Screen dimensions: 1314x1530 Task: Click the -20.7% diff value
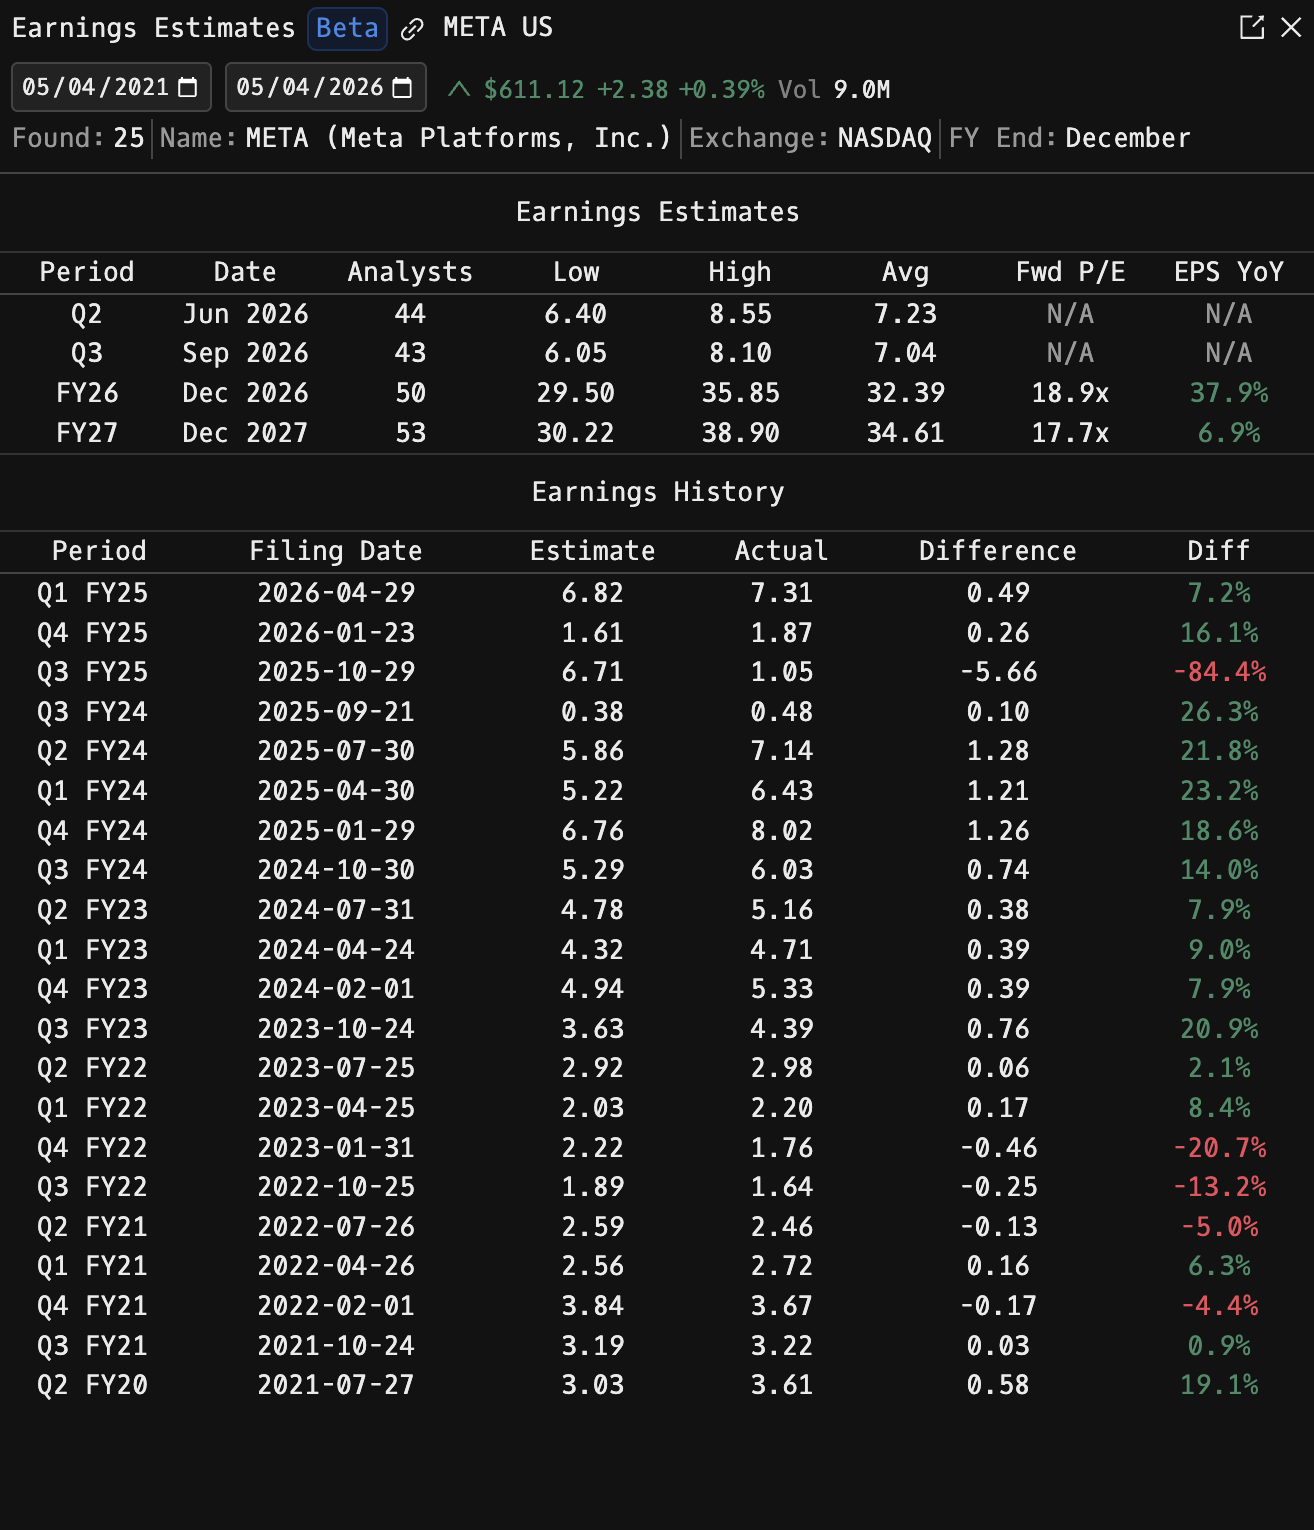1219,1148
